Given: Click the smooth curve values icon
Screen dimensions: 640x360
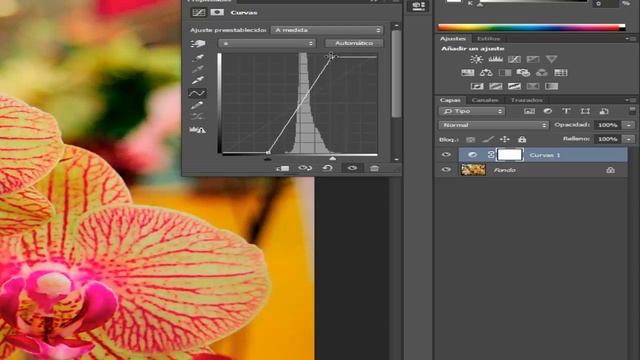Looking at the screenshot, I should coord(198,117).
